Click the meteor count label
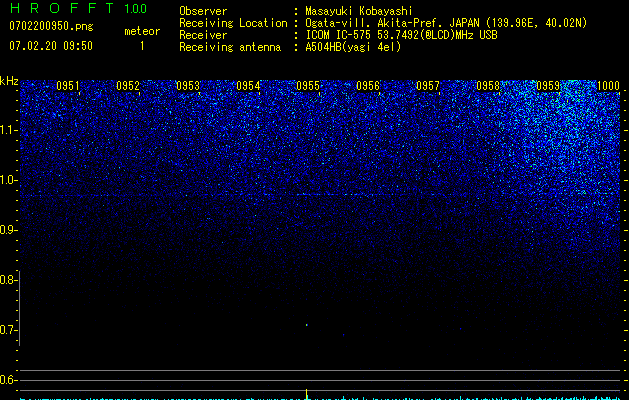 pos(142,31)
